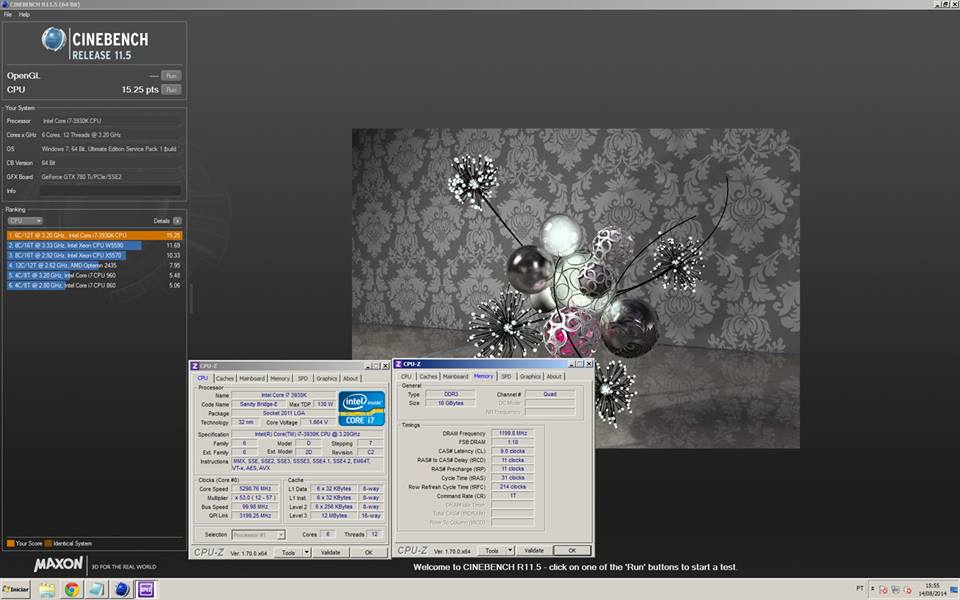Viewport: 960px width, 600px height.
Task: Select ranking row AMD Opteron 2435
Action: (x=94, y=265)
